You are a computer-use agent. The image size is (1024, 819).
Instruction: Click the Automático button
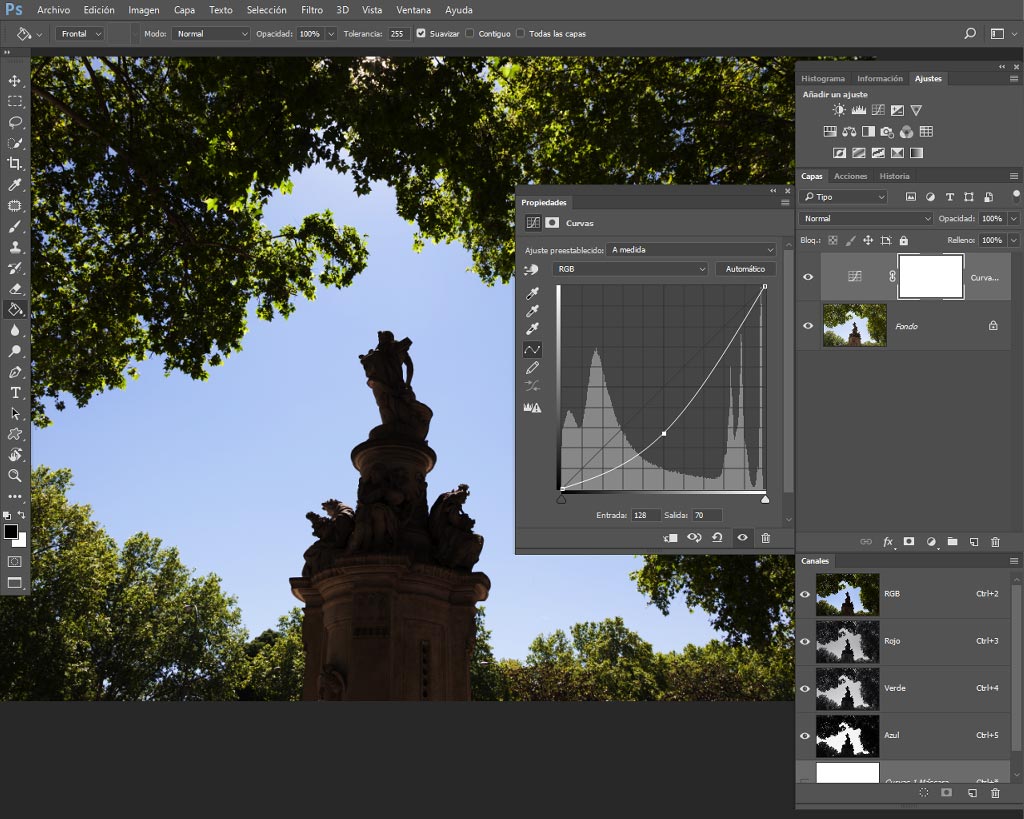click(x=745, y=269)
